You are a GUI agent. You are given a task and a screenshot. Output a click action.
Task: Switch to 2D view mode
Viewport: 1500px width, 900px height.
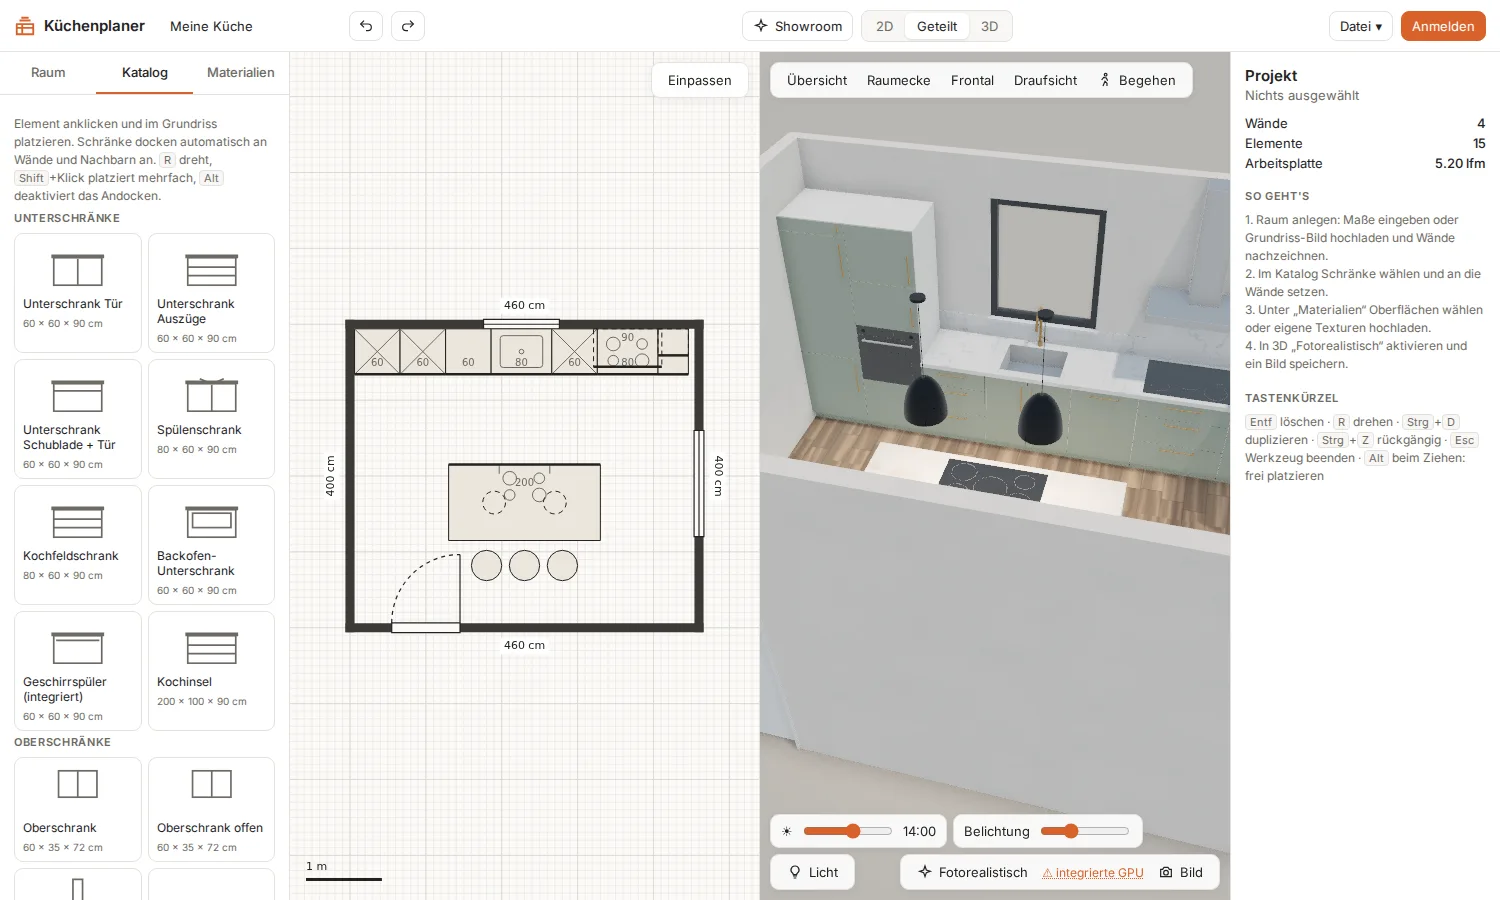click(884, 26)
